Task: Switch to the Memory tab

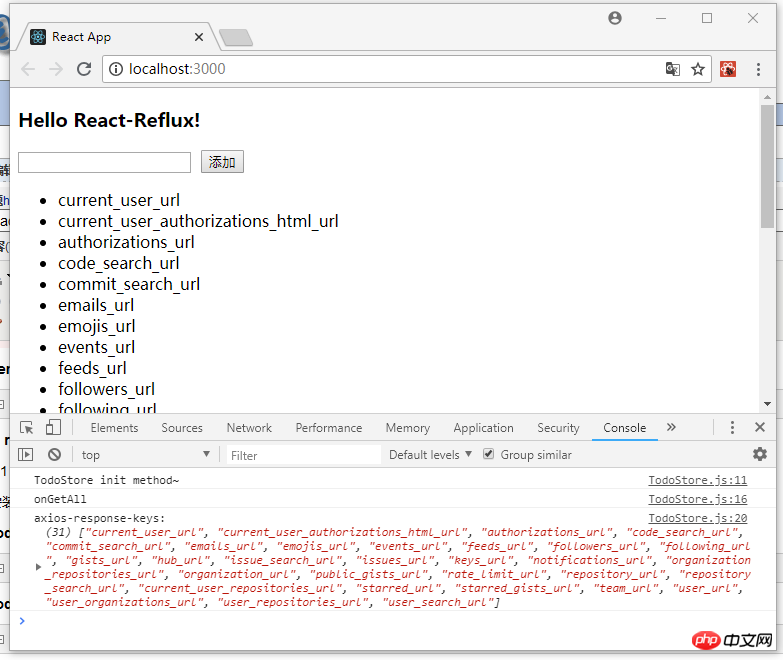Action: pos(407,428)
